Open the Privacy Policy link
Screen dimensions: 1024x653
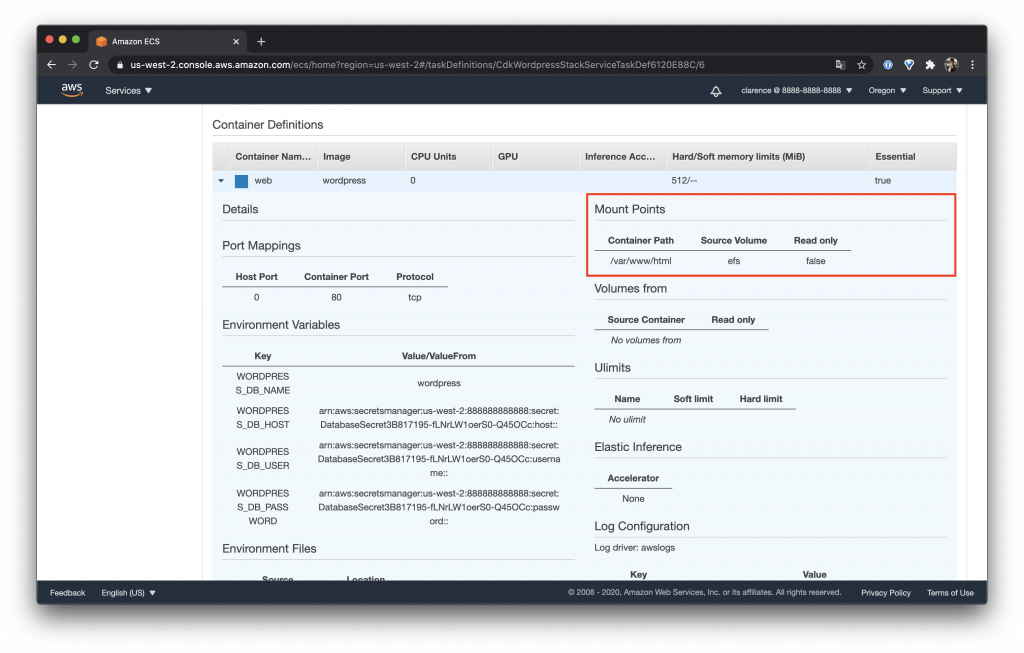tap(886, 593)
